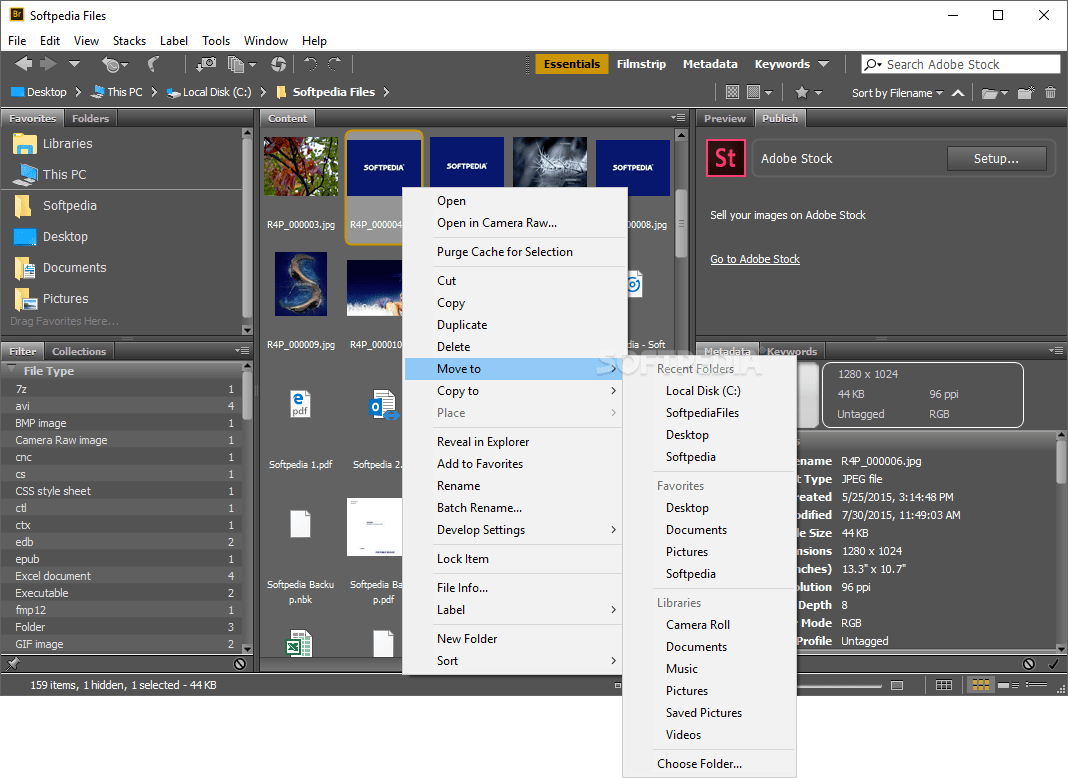The width and height of the screenshot is (1068, 778).
Task: Pin the filter with the pushpin icon
Action: (13, 664)
